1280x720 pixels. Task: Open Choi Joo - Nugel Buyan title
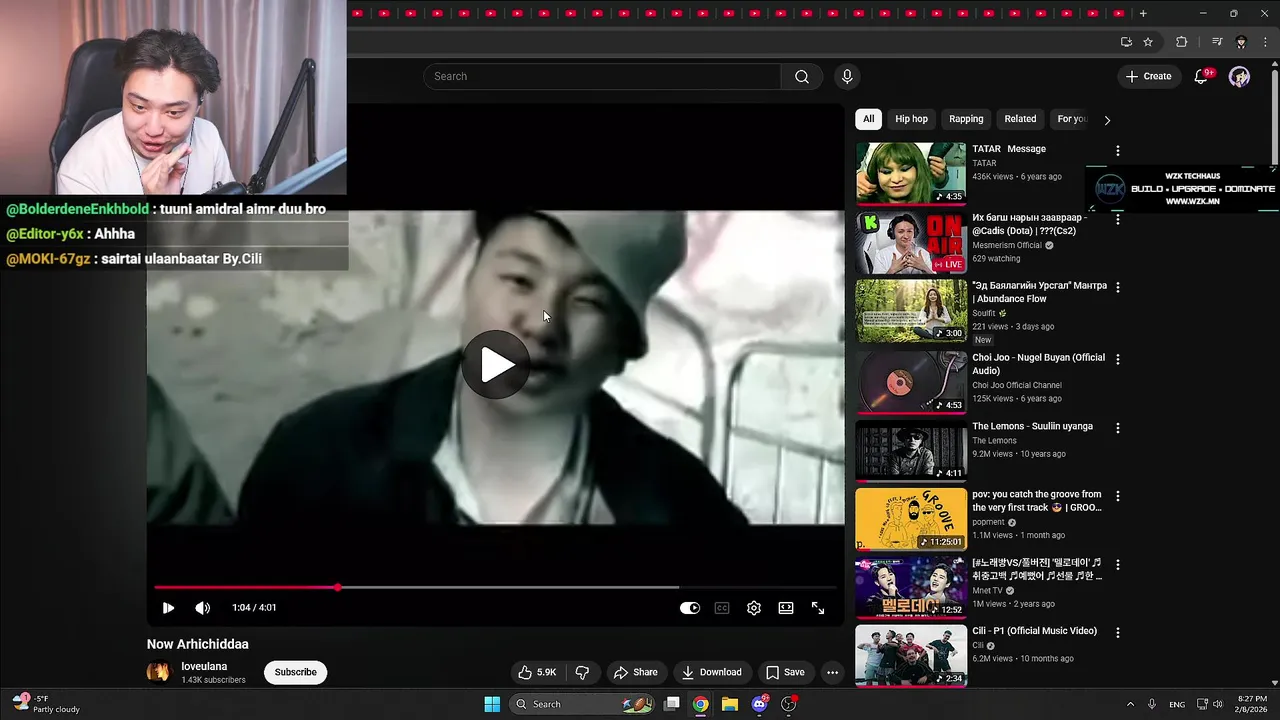pos(1038,364)
